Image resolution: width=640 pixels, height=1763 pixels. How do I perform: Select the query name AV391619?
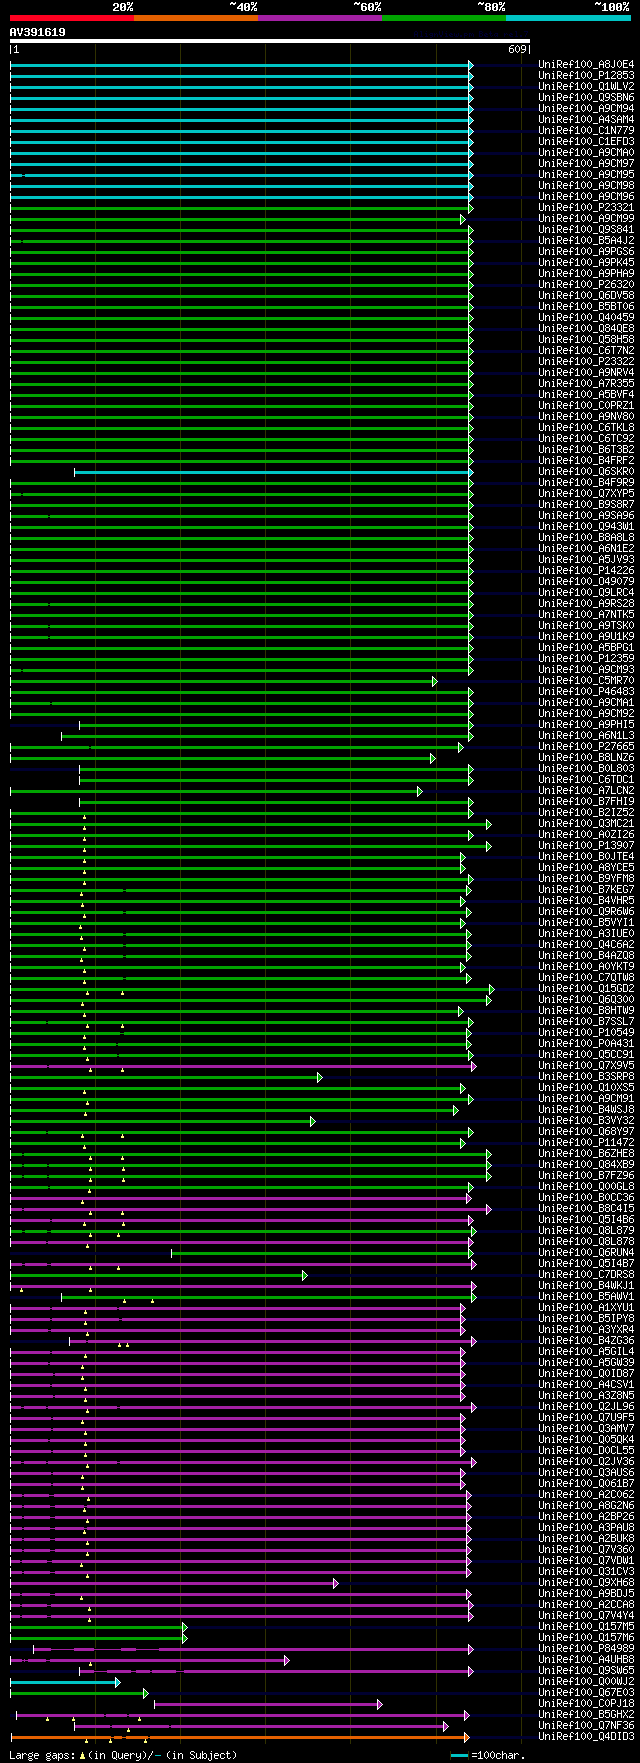pyautogui.click(x=38, y=32)
